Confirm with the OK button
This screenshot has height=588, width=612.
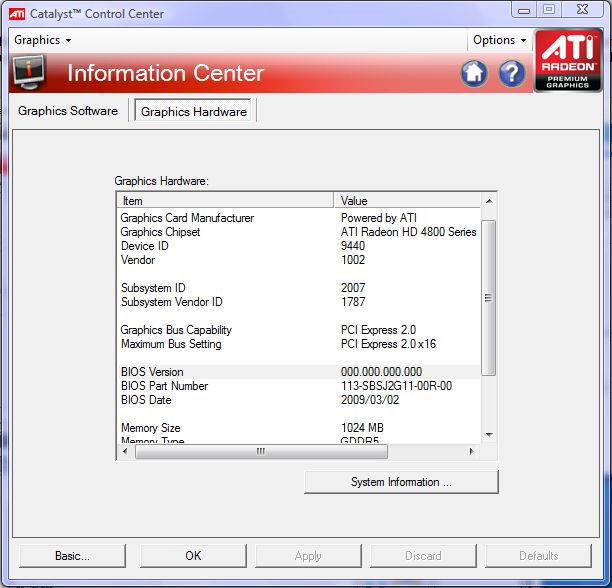[193, 556]
